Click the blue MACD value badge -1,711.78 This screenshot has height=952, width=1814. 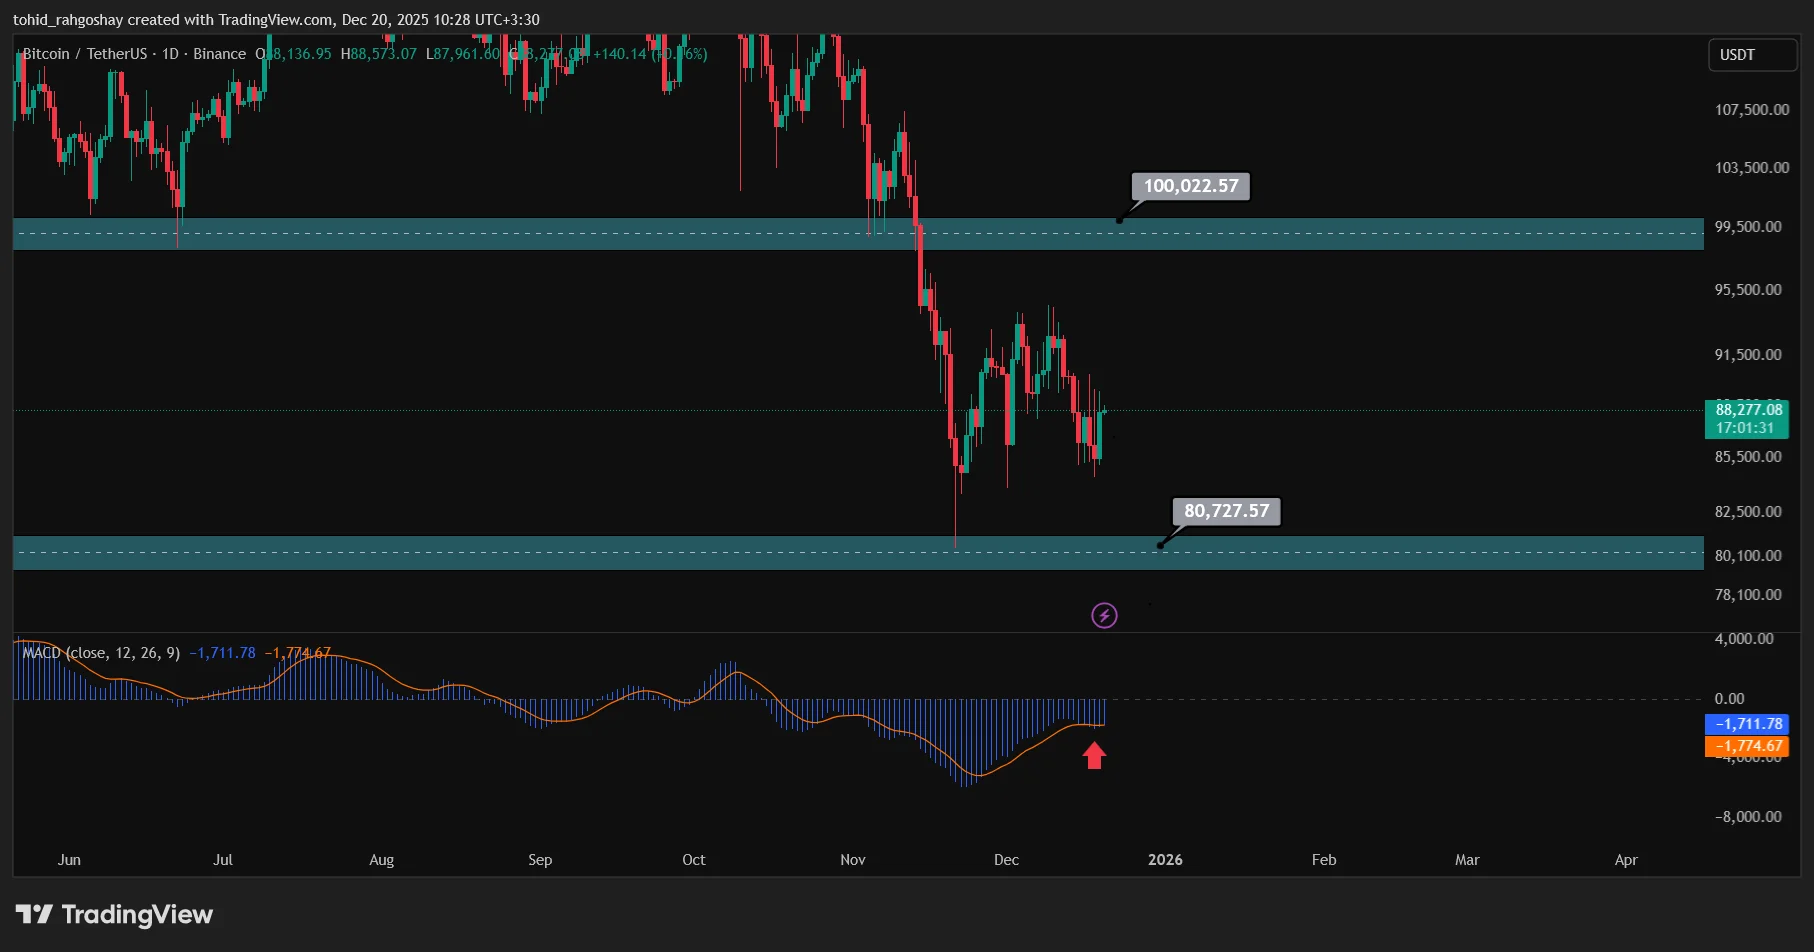[1747, 723]
